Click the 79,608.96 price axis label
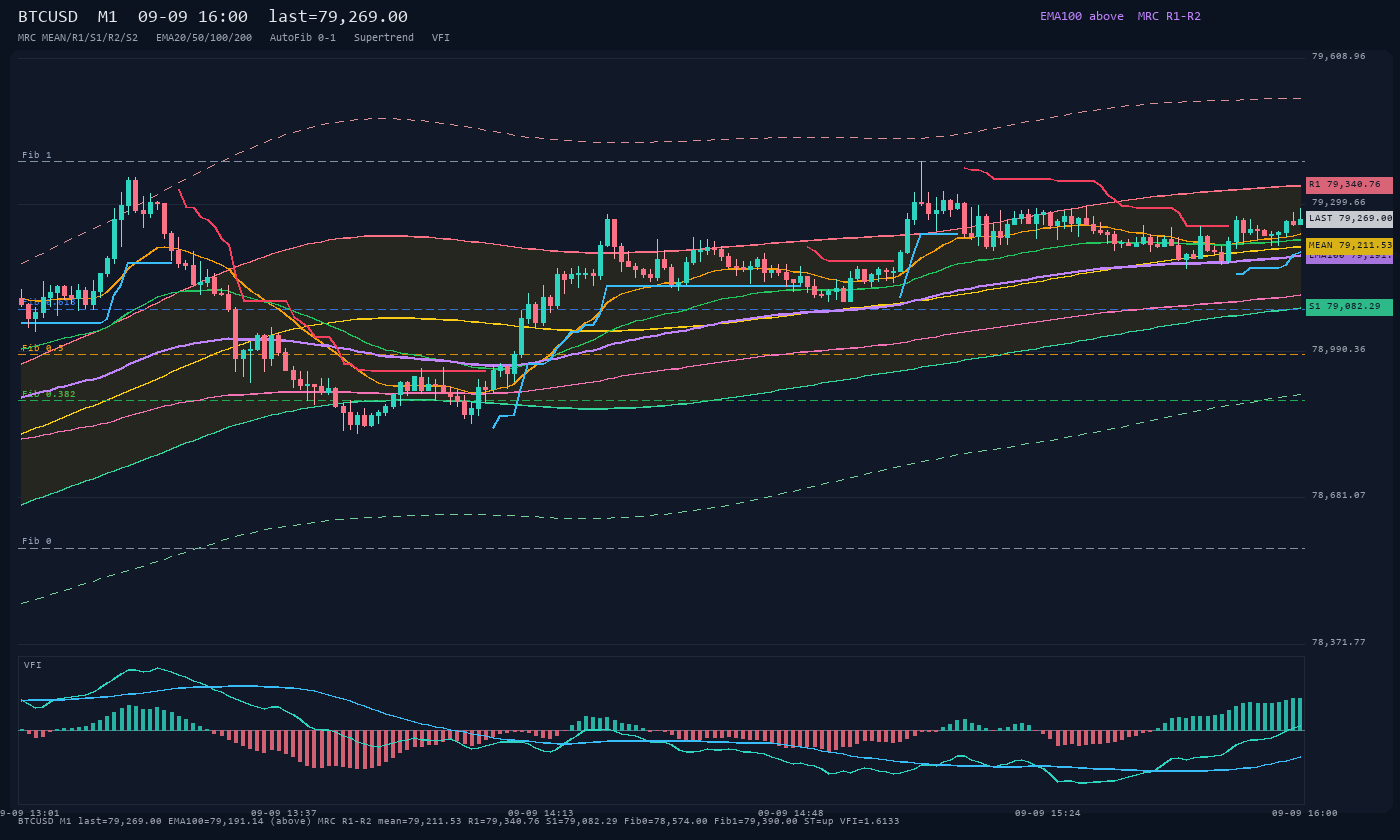Image resolution: width=1400 pixels, height=840 pixels. tap(1338, 57)
